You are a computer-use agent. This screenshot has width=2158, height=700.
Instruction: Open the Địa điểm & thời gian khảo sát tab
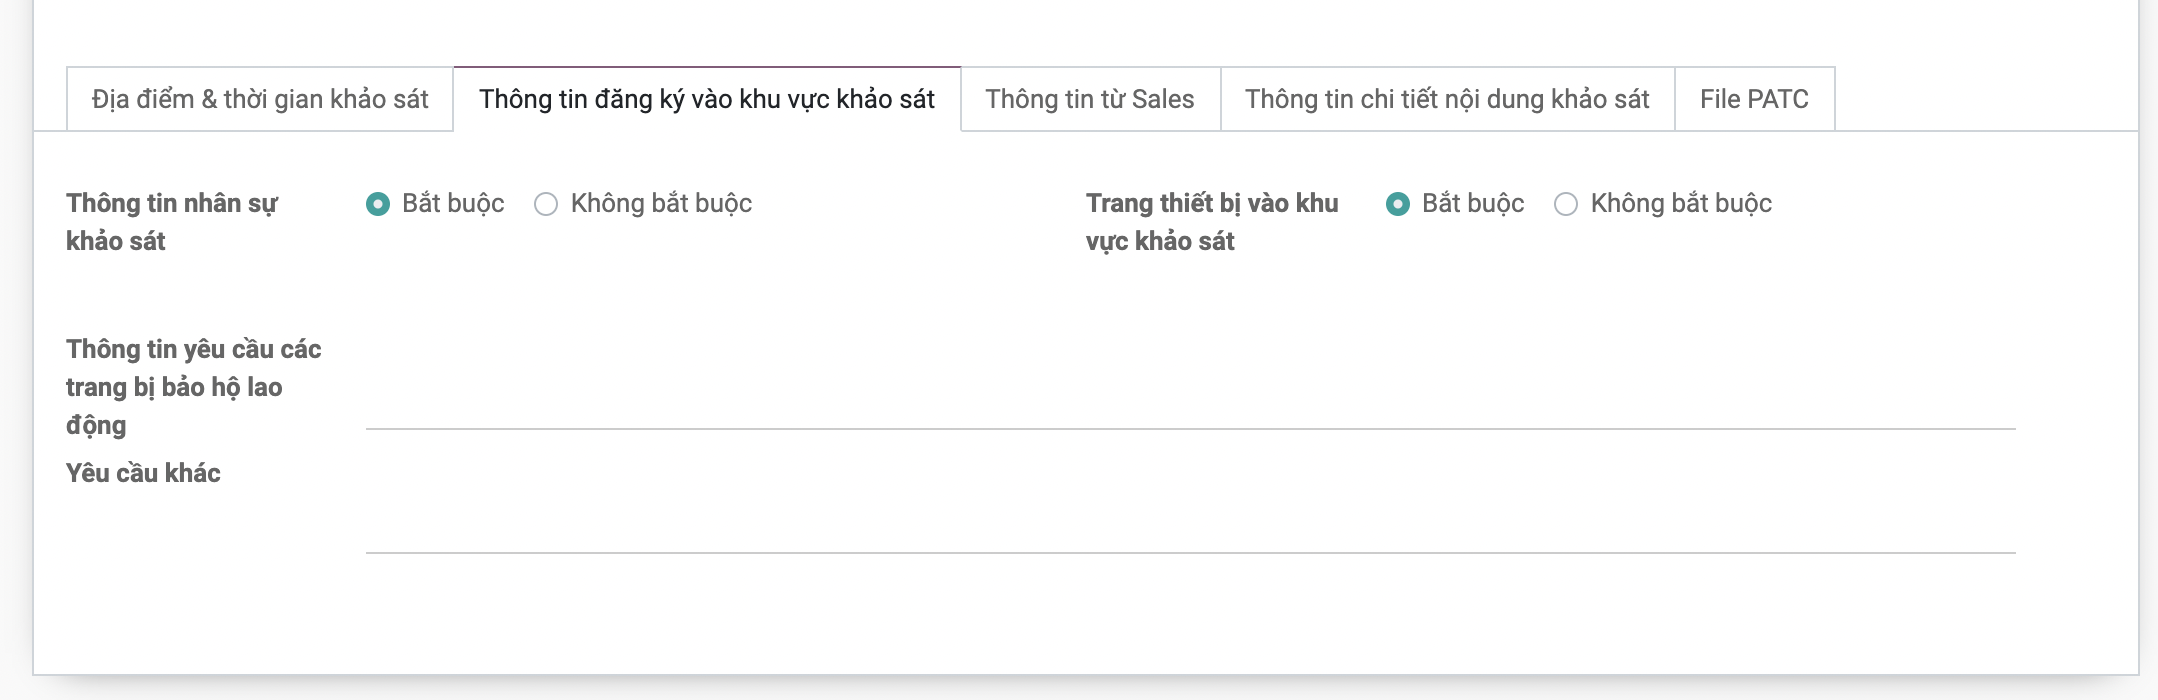259,99
